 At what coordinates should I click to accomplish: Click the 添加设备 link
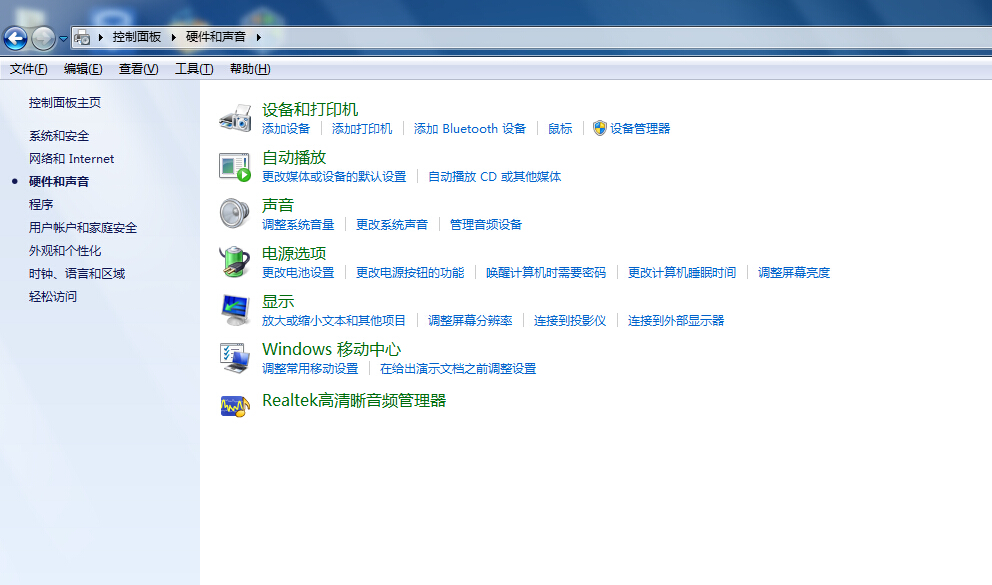pos(286,129)
